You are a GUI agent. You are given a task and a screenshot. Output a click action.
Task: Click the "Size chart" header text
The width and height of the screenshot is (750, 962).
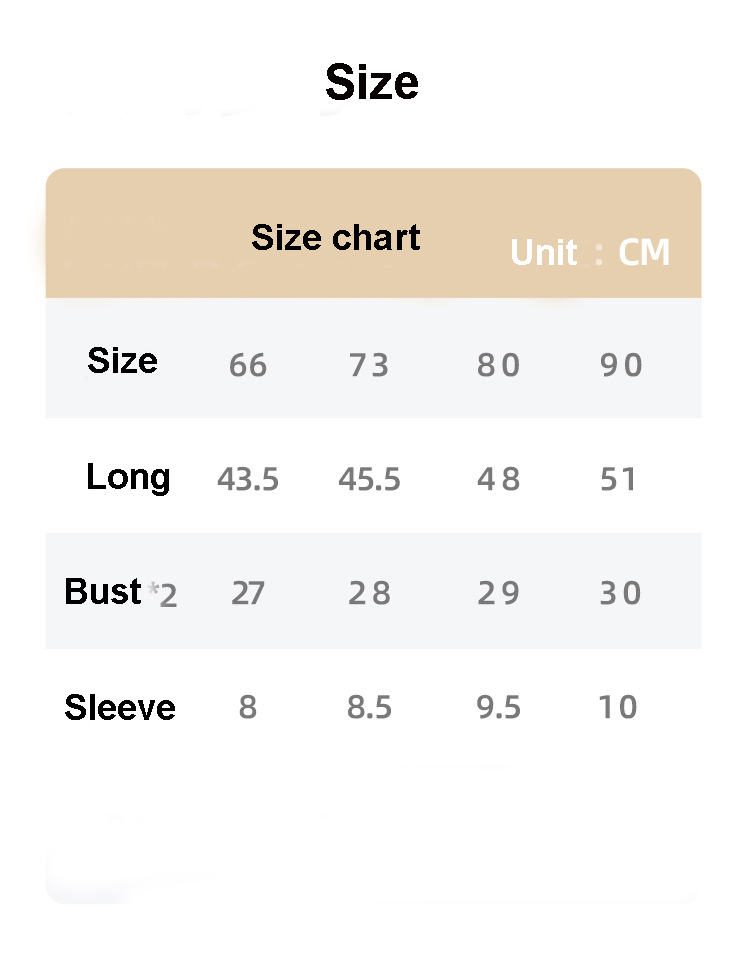pyautogui.click(x=335, y=238)
